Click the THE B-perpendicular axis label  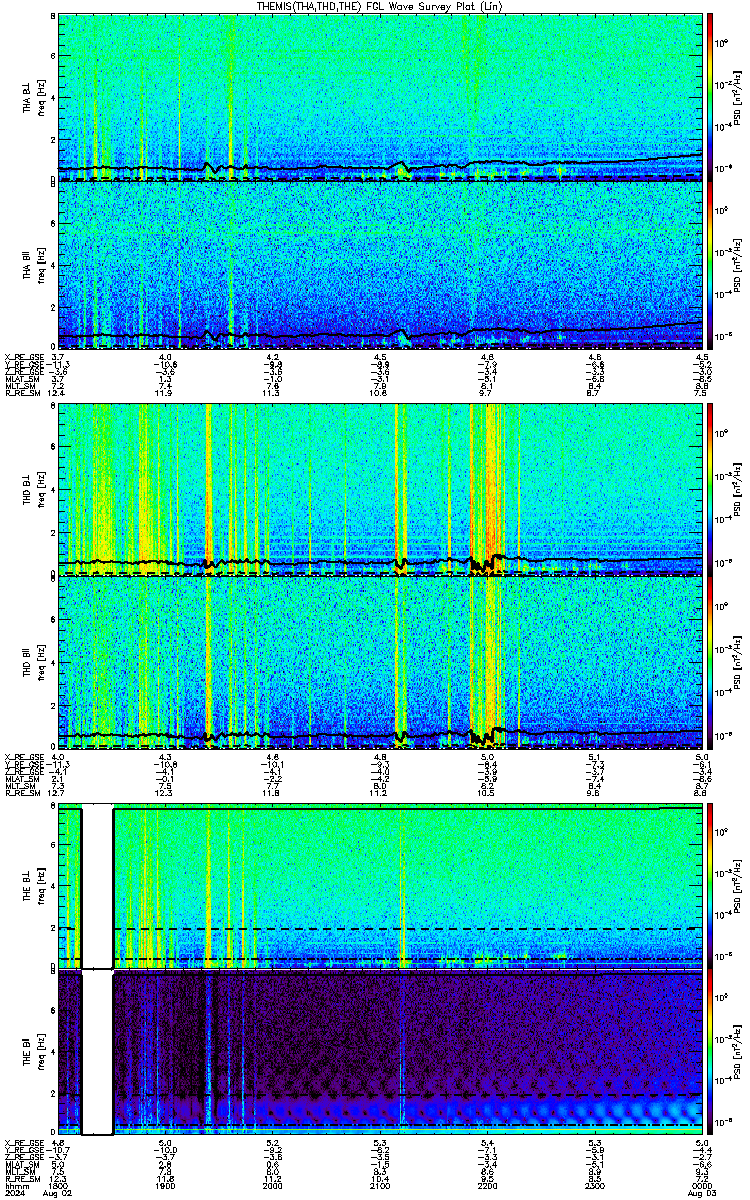[28, 886]
